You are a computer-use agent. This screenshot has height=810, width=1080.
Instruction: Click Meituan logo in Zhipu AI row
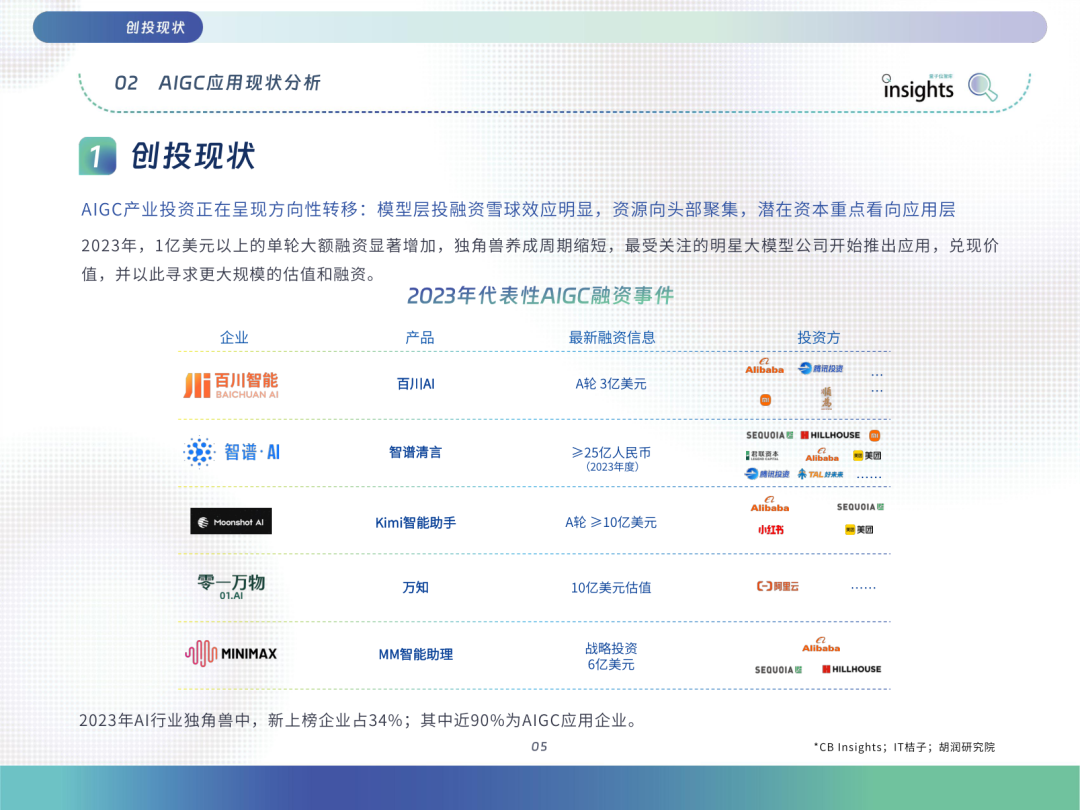[867, 455]
